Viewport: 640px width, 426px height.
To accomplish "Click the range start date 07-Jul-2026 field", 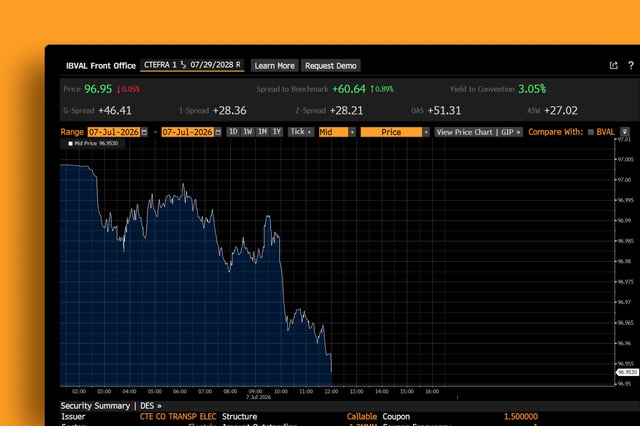I will click(114, 132).
